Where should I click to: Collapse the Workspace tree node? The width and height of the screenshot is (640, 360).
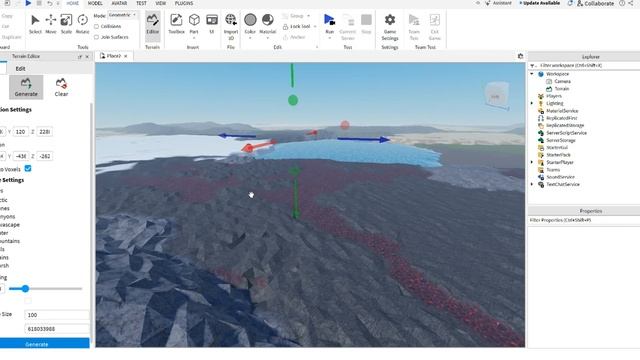click(x=532, y=74)
